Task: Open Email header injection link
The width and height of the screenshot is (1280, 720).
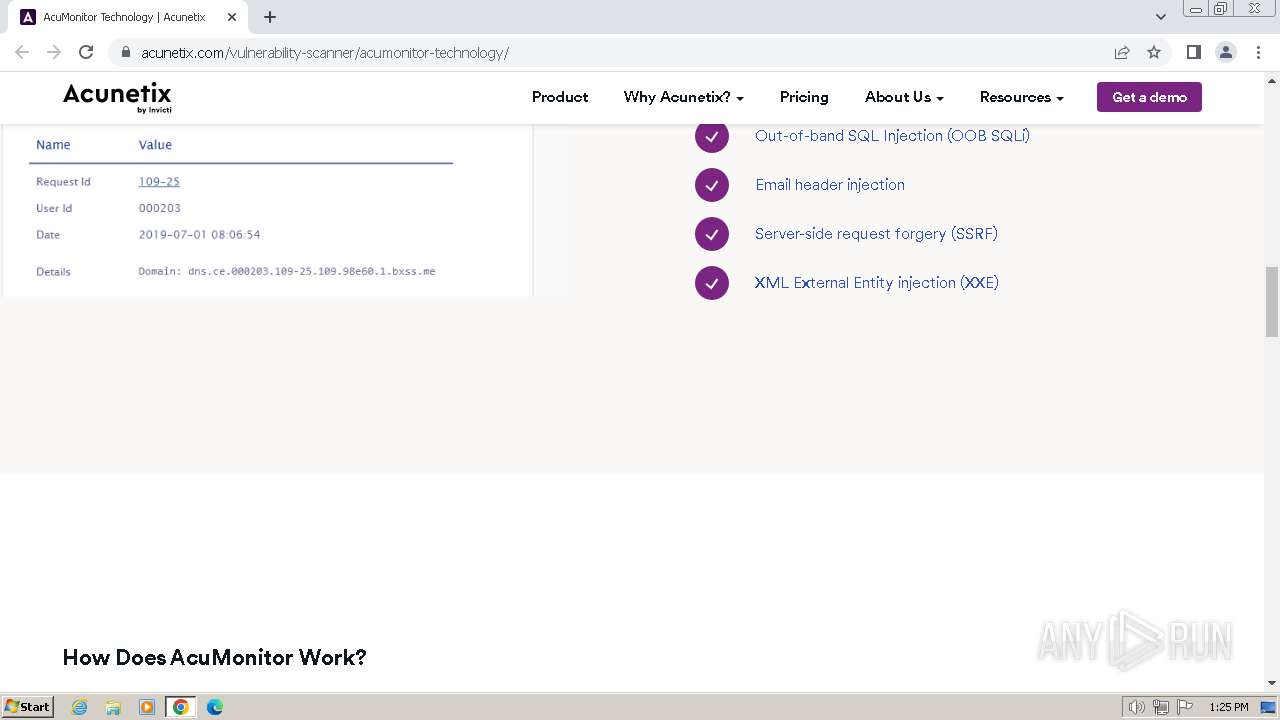Action: [x=830, y=185]
